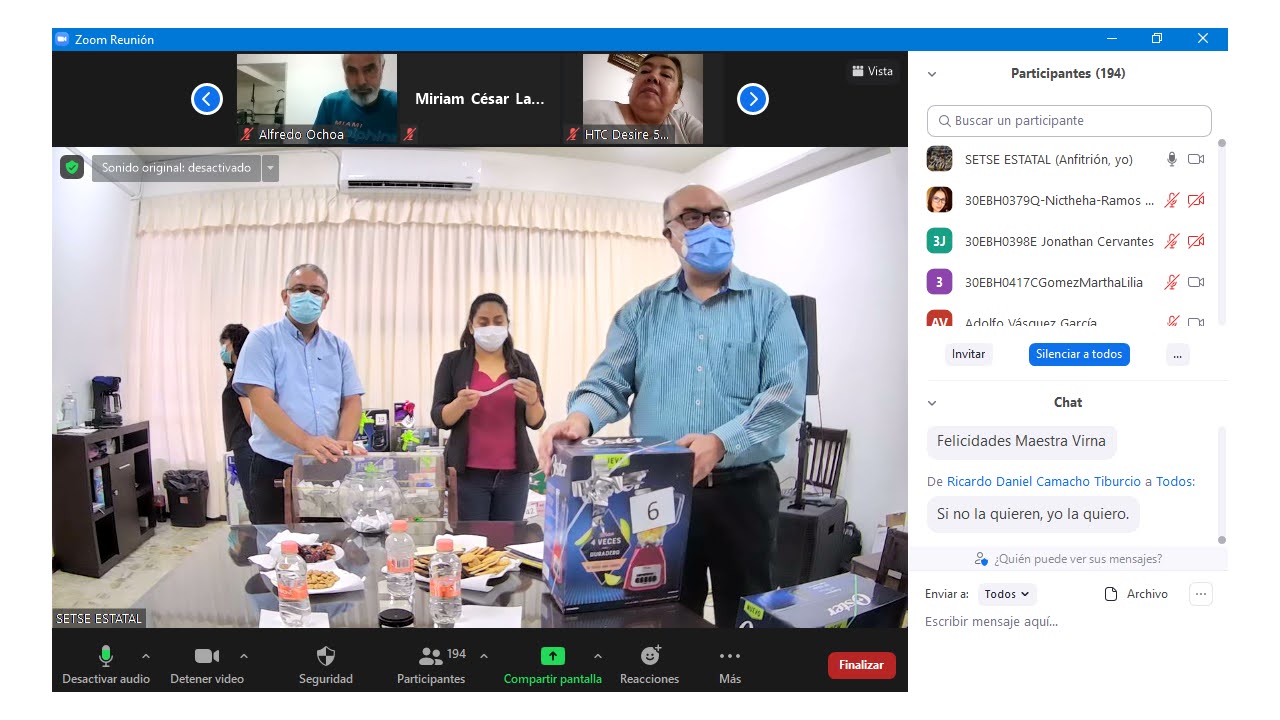Toggle the Participantes panel from the toolbar

(431, 656)
